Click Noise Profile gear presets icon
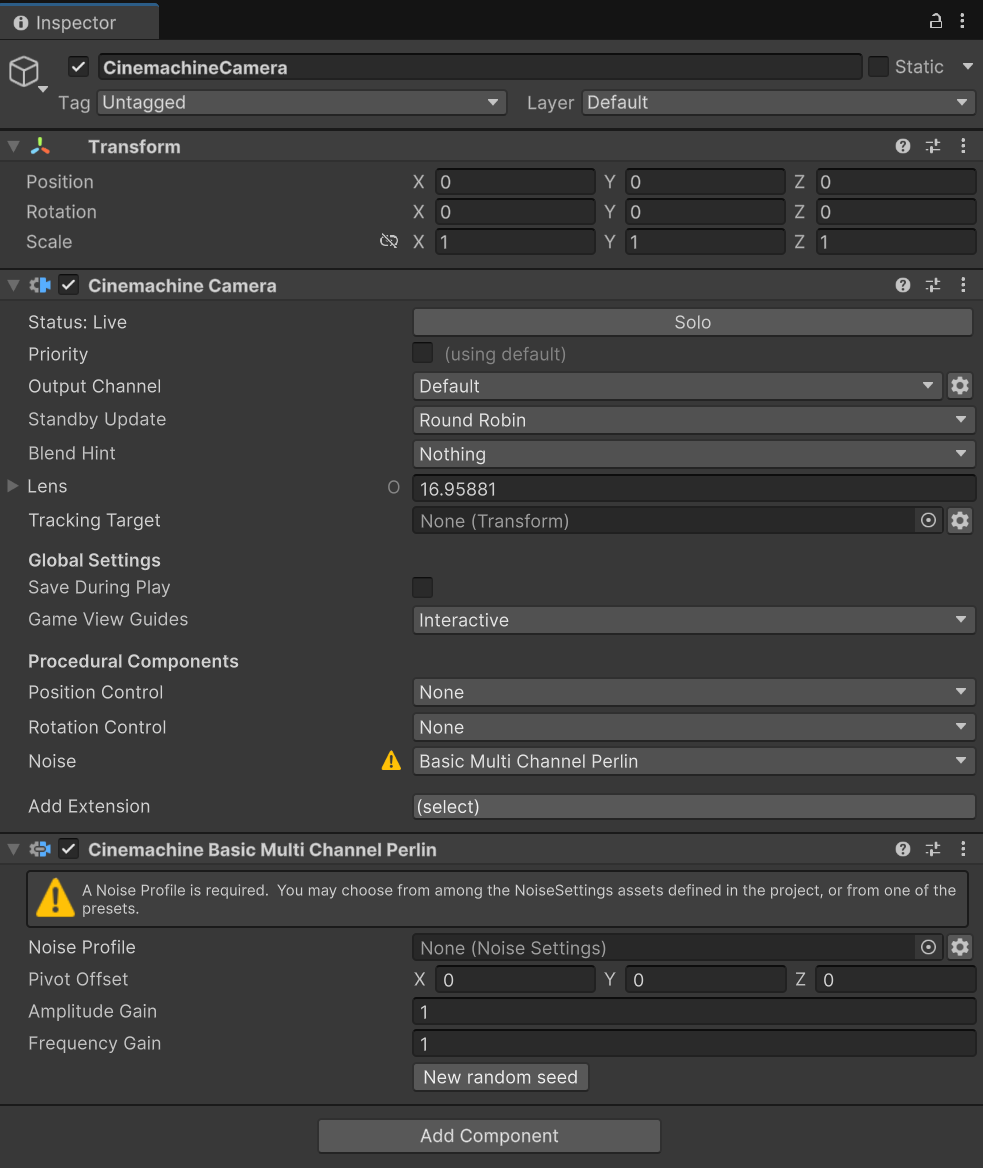983x1168 pixels. coord(960,948)
